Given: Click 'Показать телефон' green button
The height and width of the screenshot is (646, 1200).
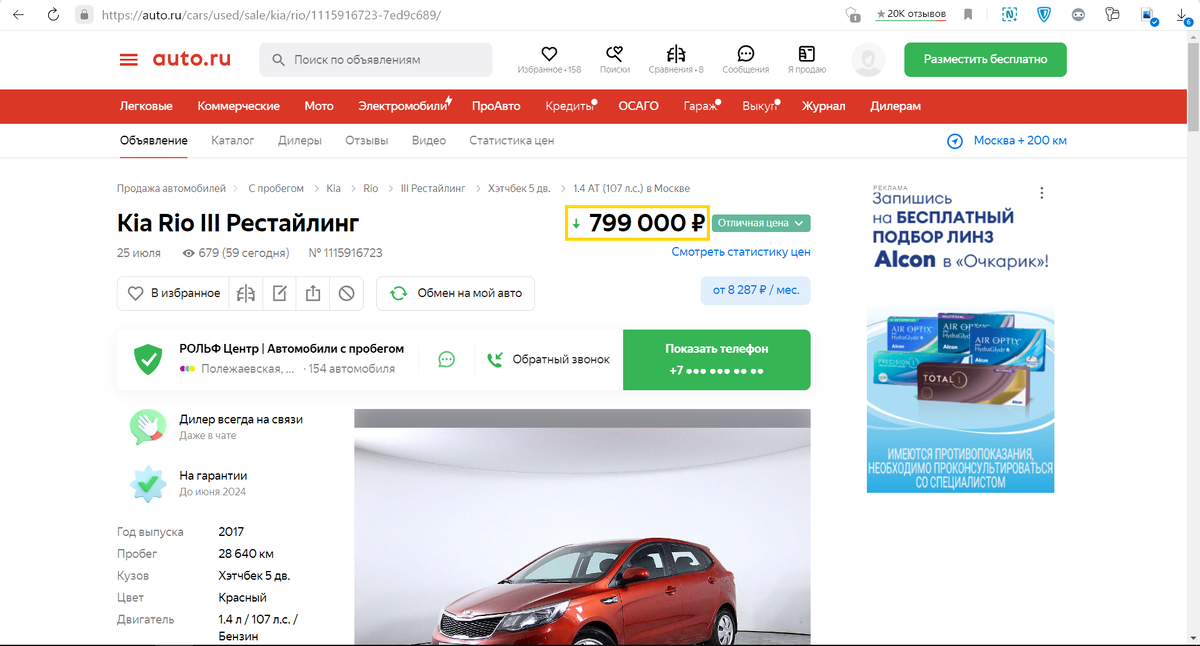Looking at the screenshot, I should click(x=717, y=360).
